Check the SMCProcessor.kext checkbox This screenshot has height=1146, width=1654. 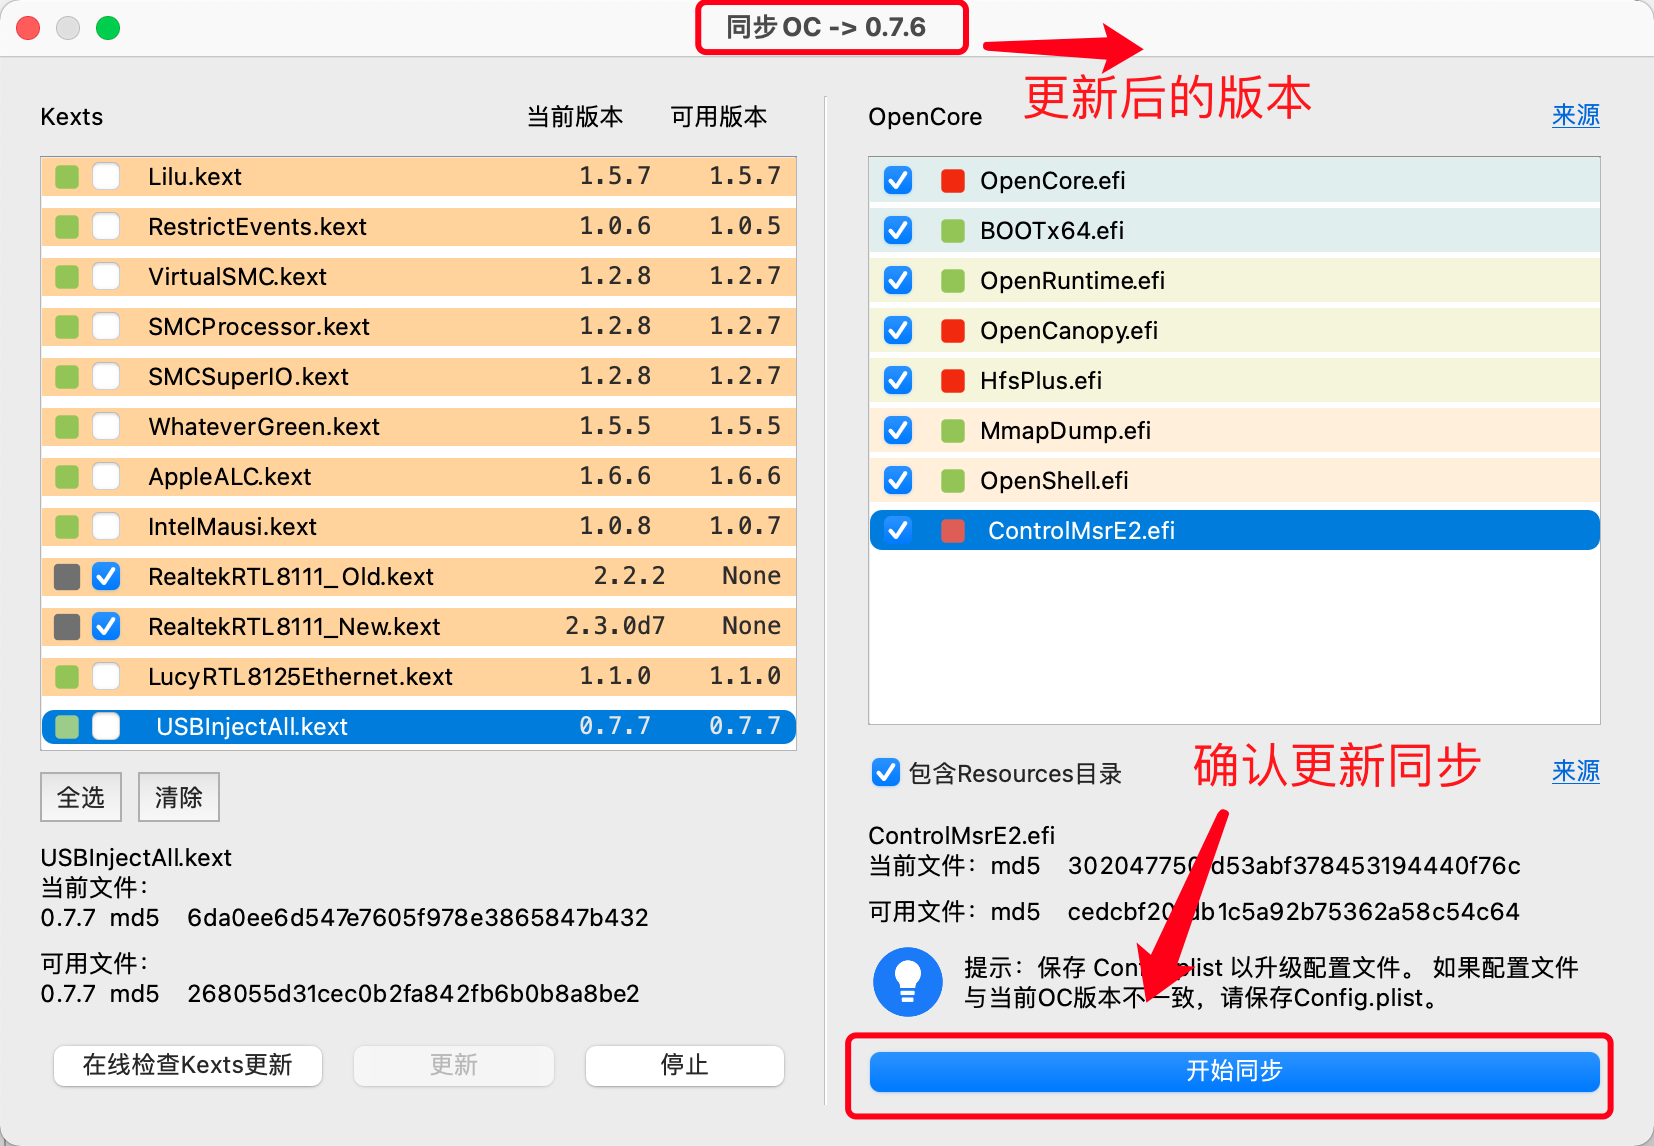click(106, 327)
